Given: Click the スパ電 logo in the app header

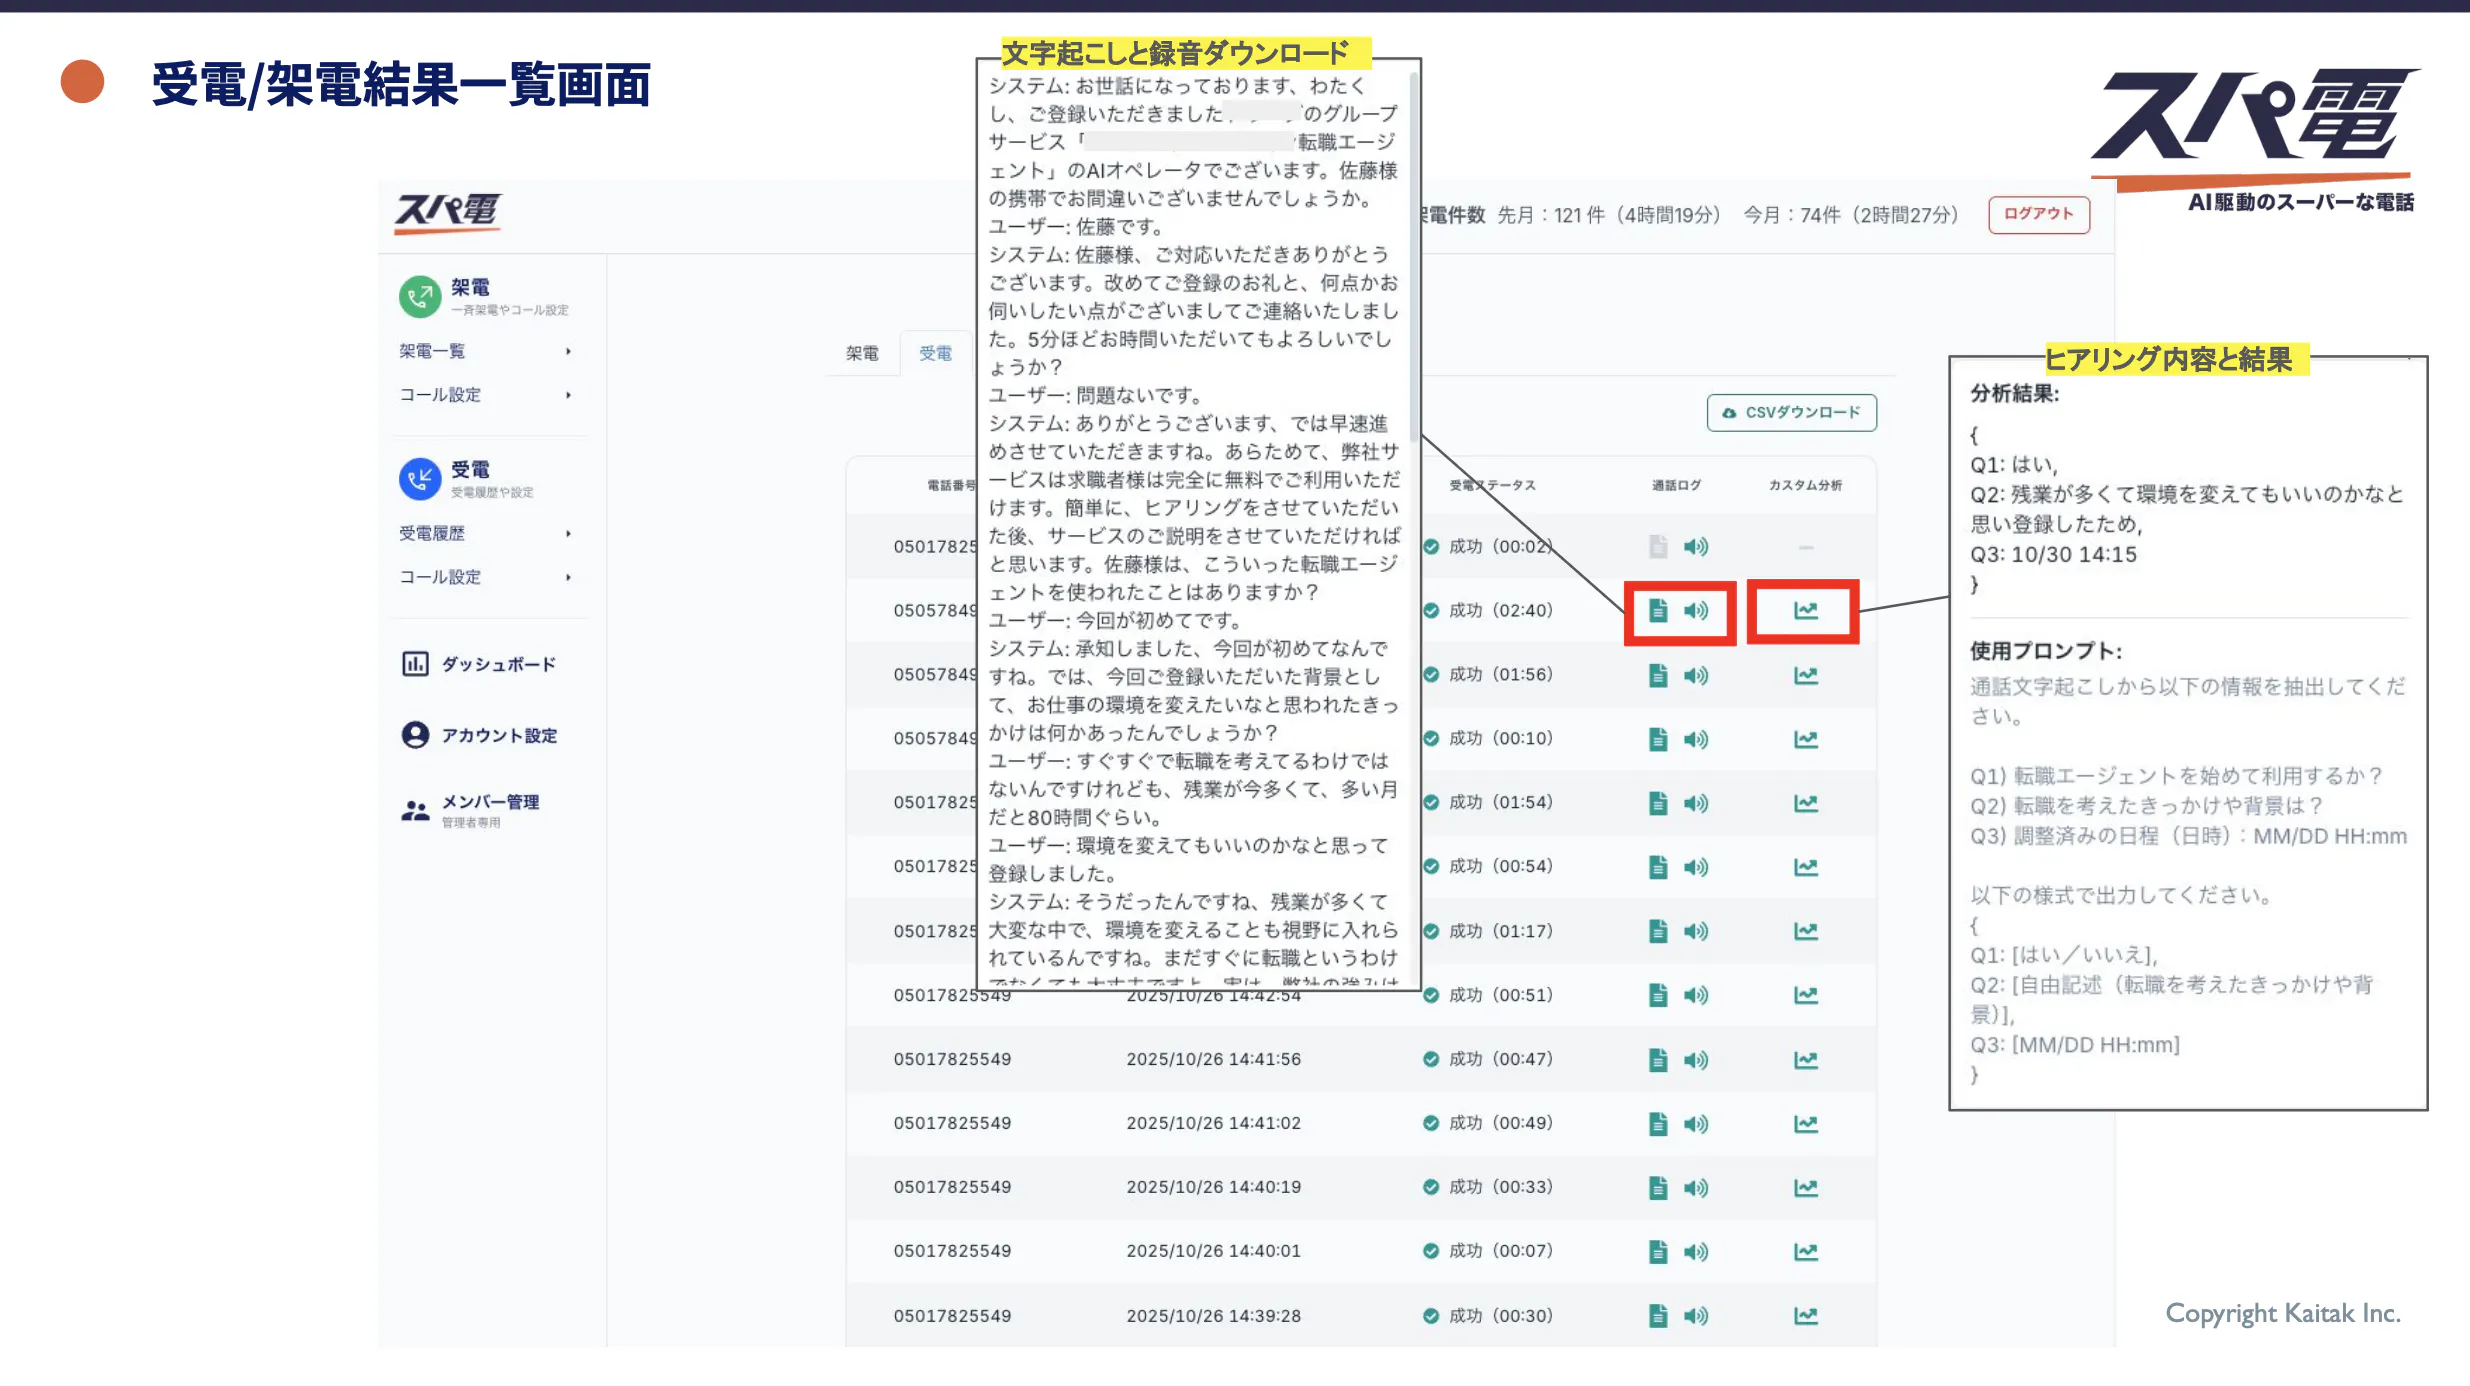Looking at the screenshot, I should click(446, 212).
